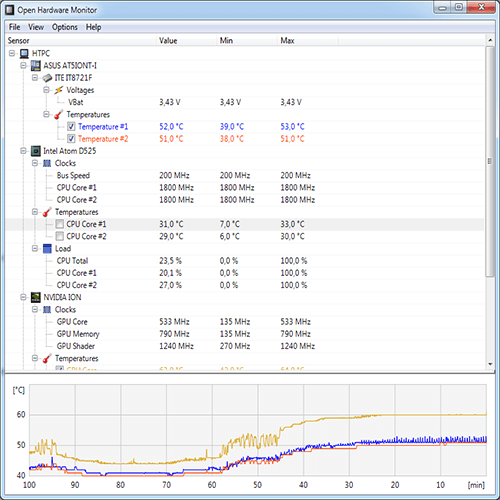
Task: Open the Options menu
Action: coord(65,27)
